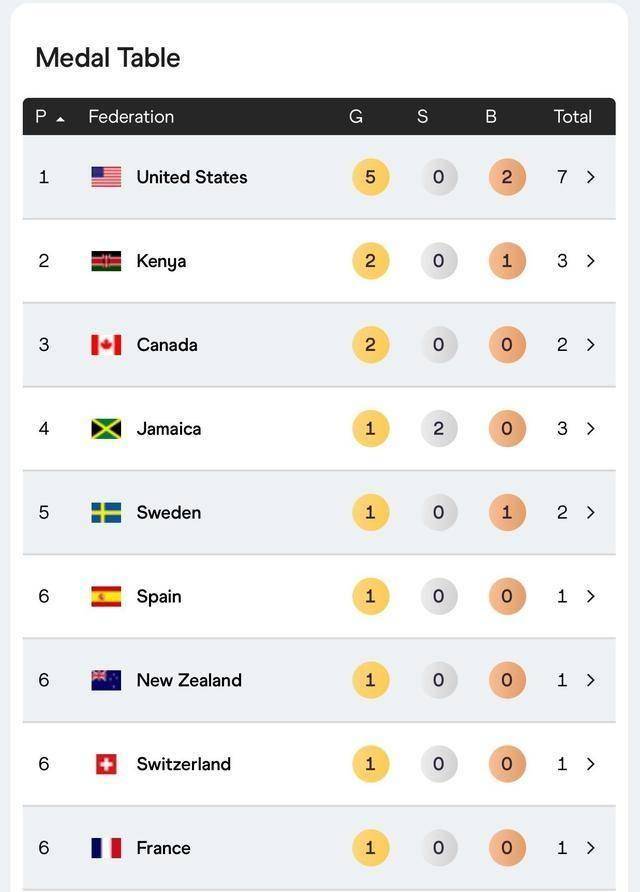Click the Federation column header
Viewport: 640px width, 892px height.
tap(131, 117)
